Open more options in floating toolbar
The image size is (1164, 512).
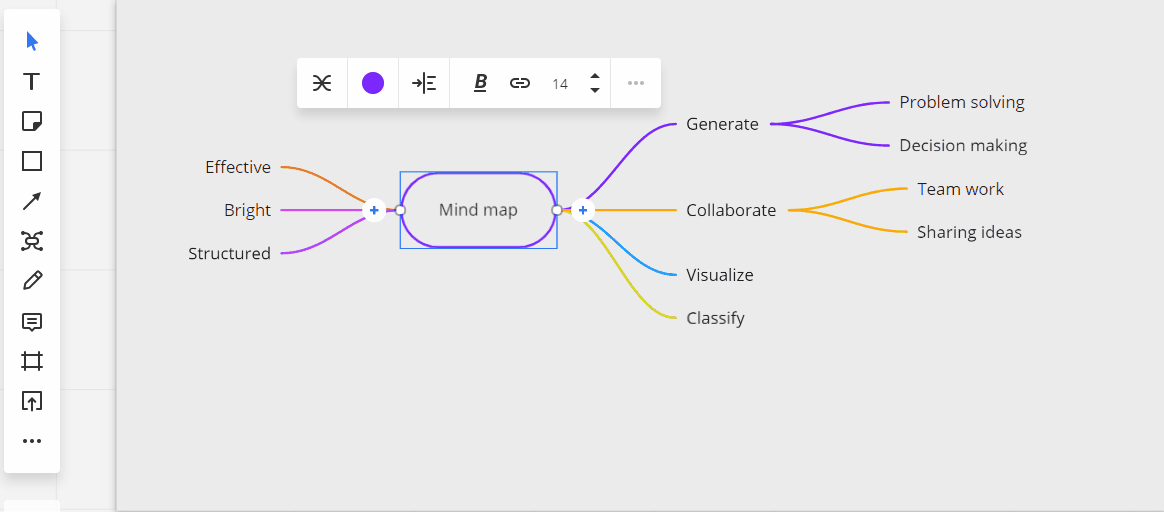click(x=636, y=83)
